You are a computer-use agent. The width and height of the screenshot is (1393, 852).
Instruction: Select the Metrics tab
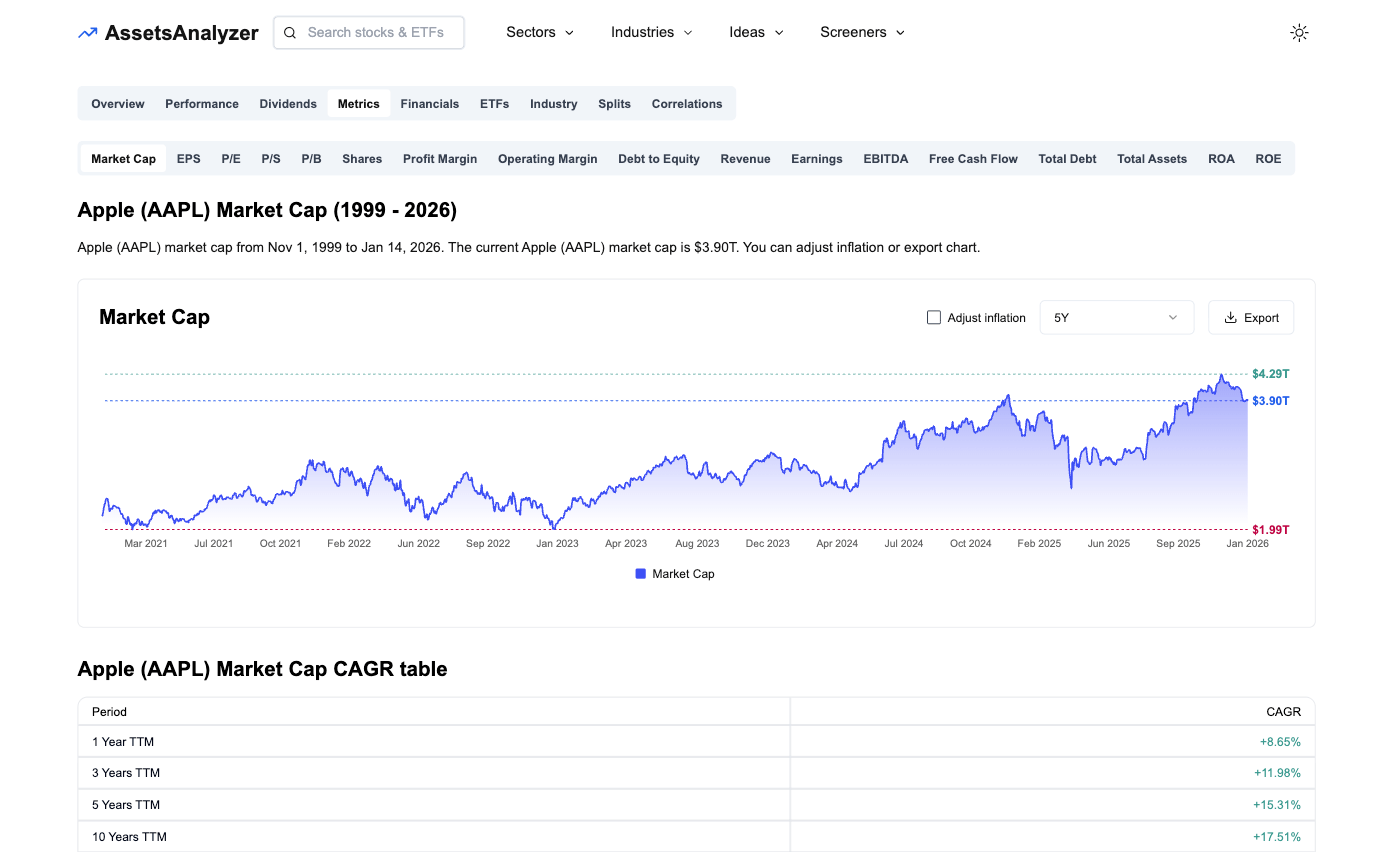(x=359, y=104)
